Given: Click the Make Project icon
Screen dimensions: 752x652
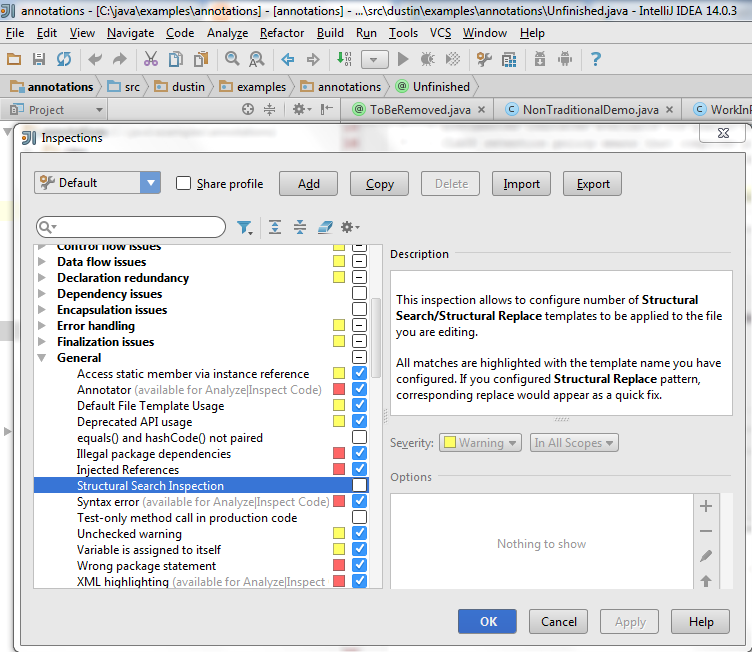Looking at the screenshot, I should (344, 59).
